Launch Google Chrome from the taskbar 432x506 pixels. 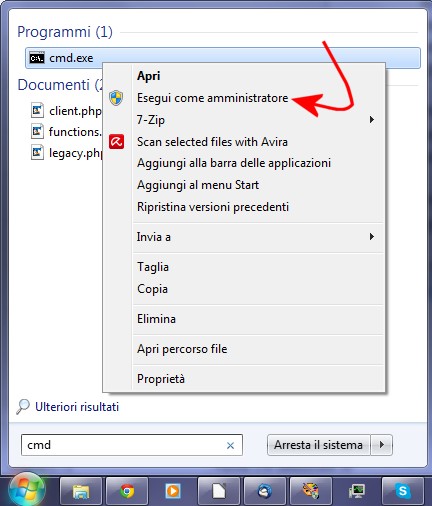tap(127, 491)
